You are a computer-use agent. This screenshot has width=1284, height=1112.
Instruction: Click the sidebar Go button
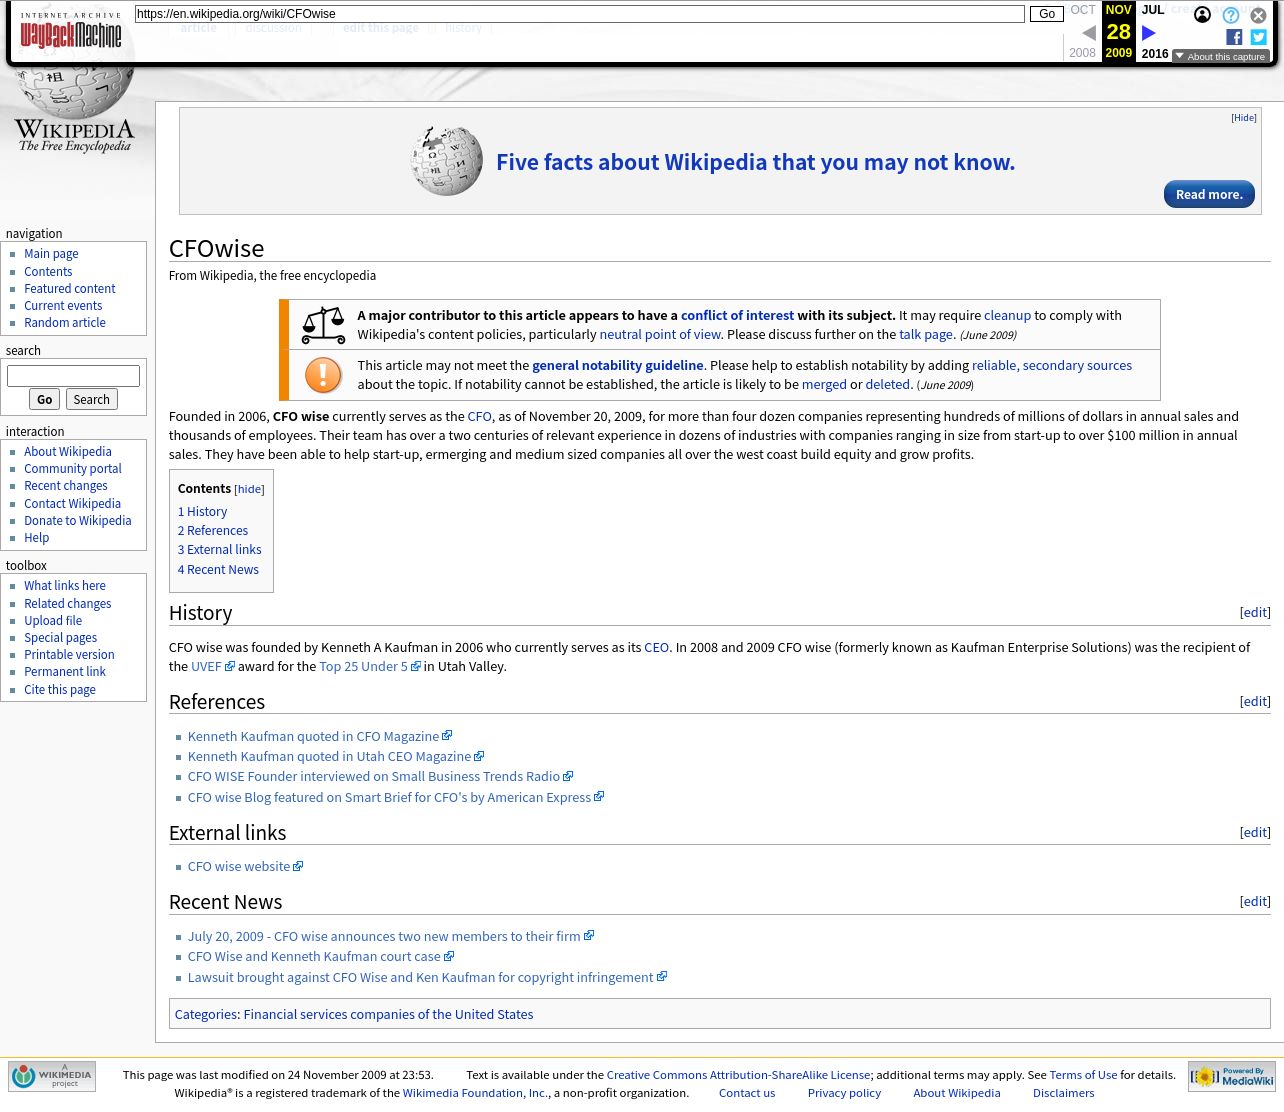click(44, 399)
